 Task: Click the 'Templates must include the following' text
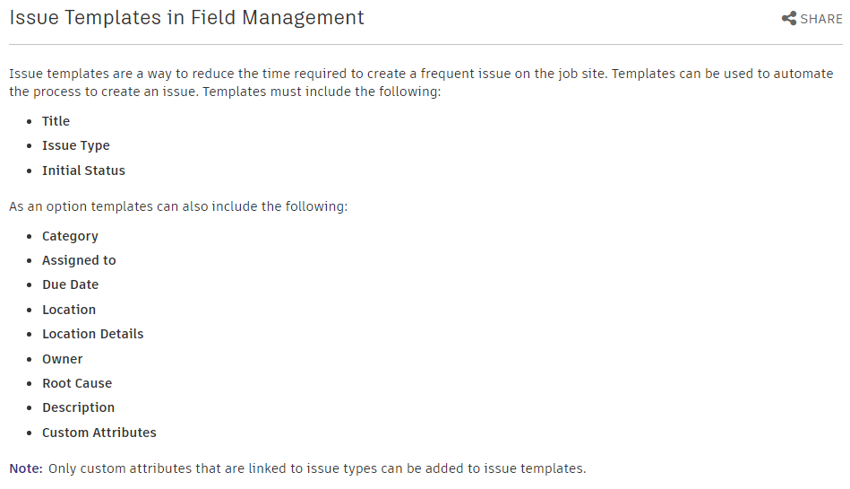point(322,92)
